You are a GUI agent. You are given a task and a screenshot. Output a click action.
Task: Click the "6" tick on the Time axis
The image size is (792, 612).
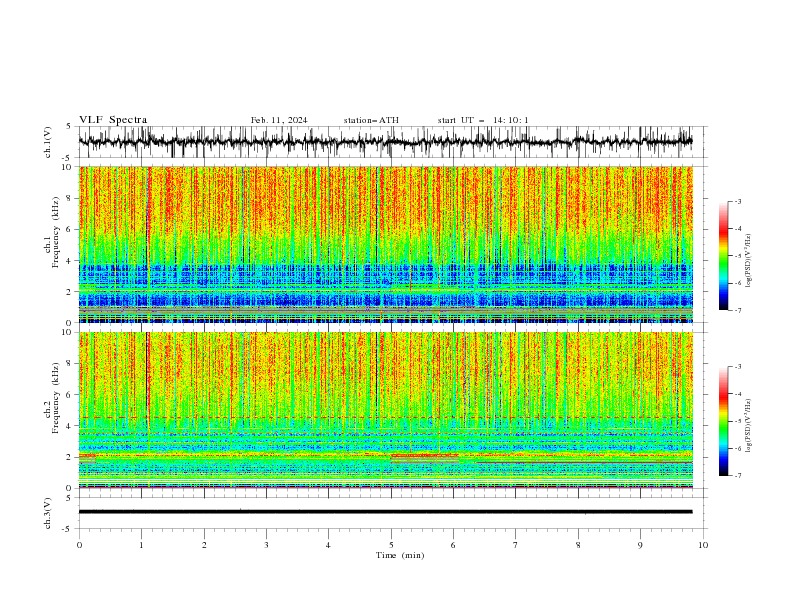coord(453,545)
